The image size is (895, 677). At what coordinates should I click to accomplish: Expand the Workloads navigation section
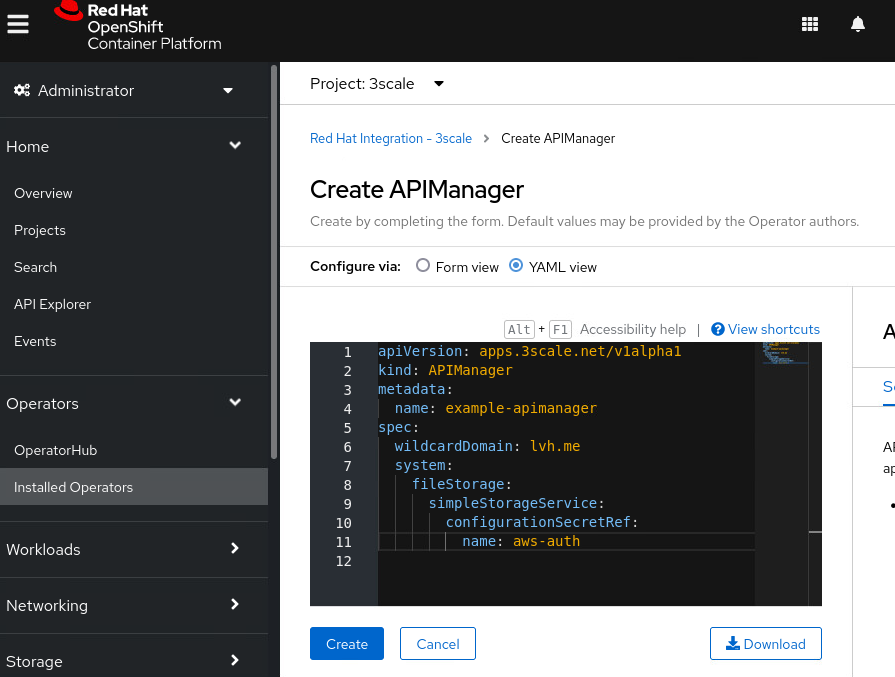235,549
